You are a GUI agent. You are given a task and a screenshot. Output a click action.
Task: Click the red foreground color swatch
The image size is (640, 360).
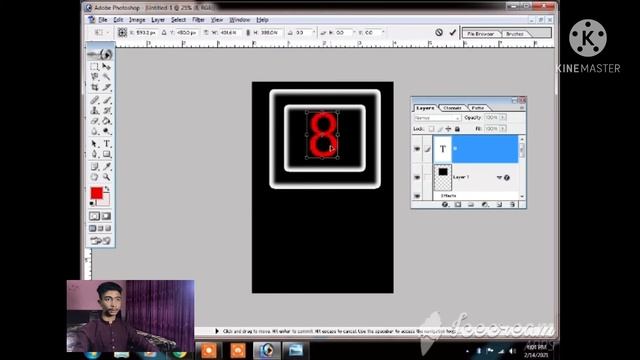tap(97, 193)
